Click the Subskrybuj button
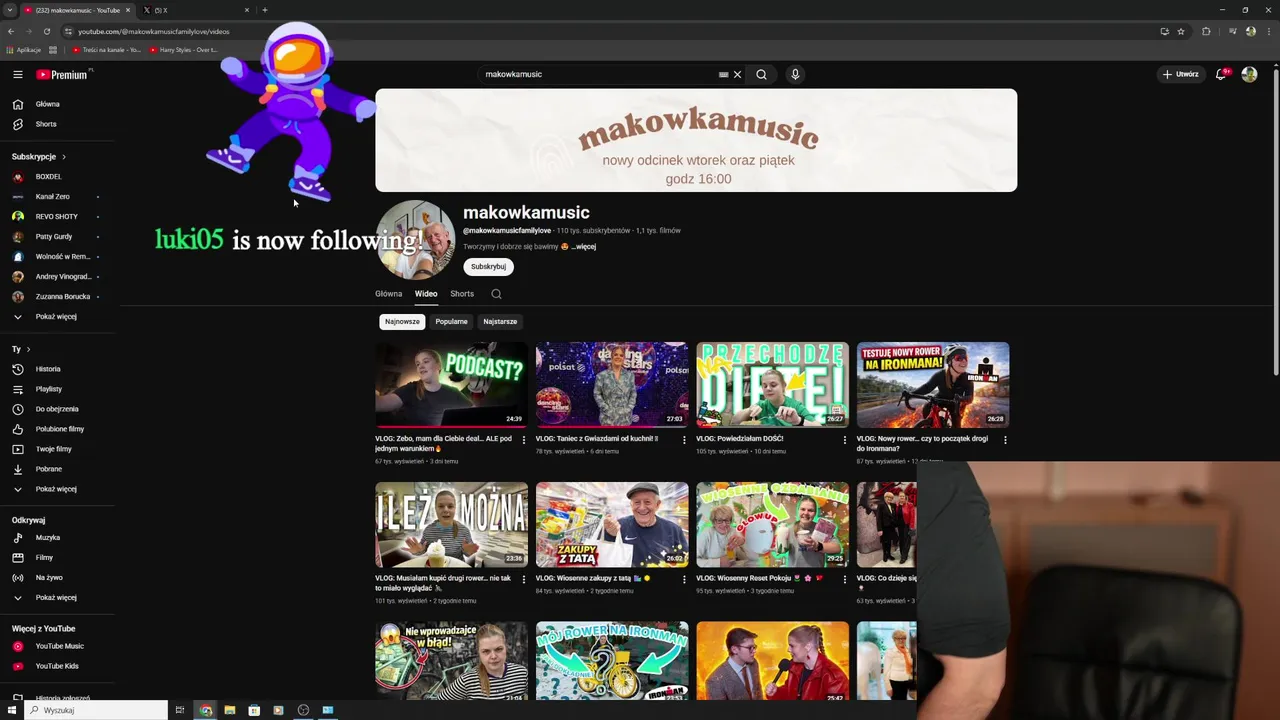Viewport: 1280px width, 720px height. point(488,267)
